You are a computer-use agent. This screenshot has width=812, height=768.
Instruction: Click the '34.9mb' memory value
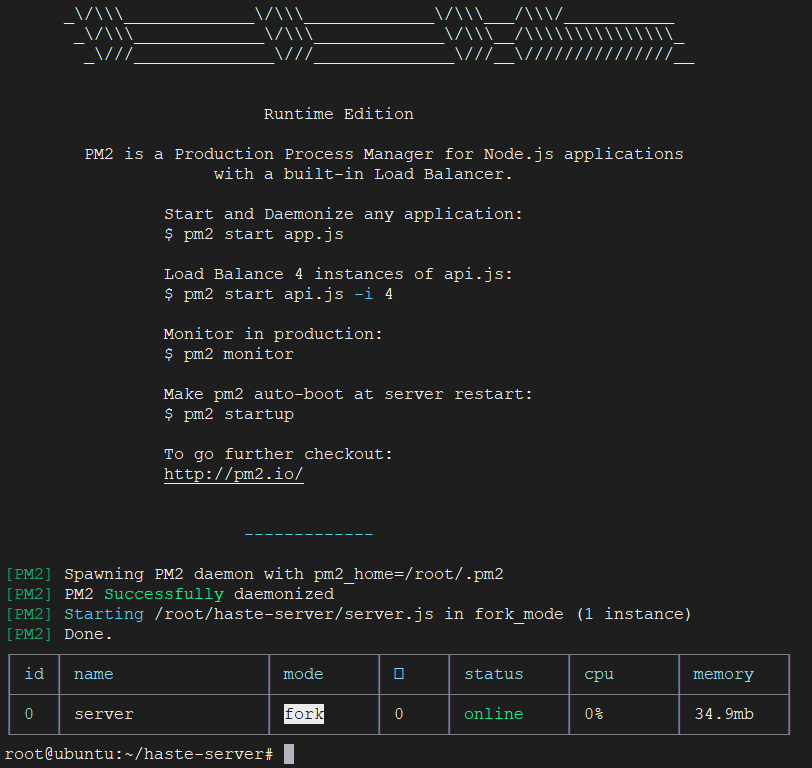point(724,714)
